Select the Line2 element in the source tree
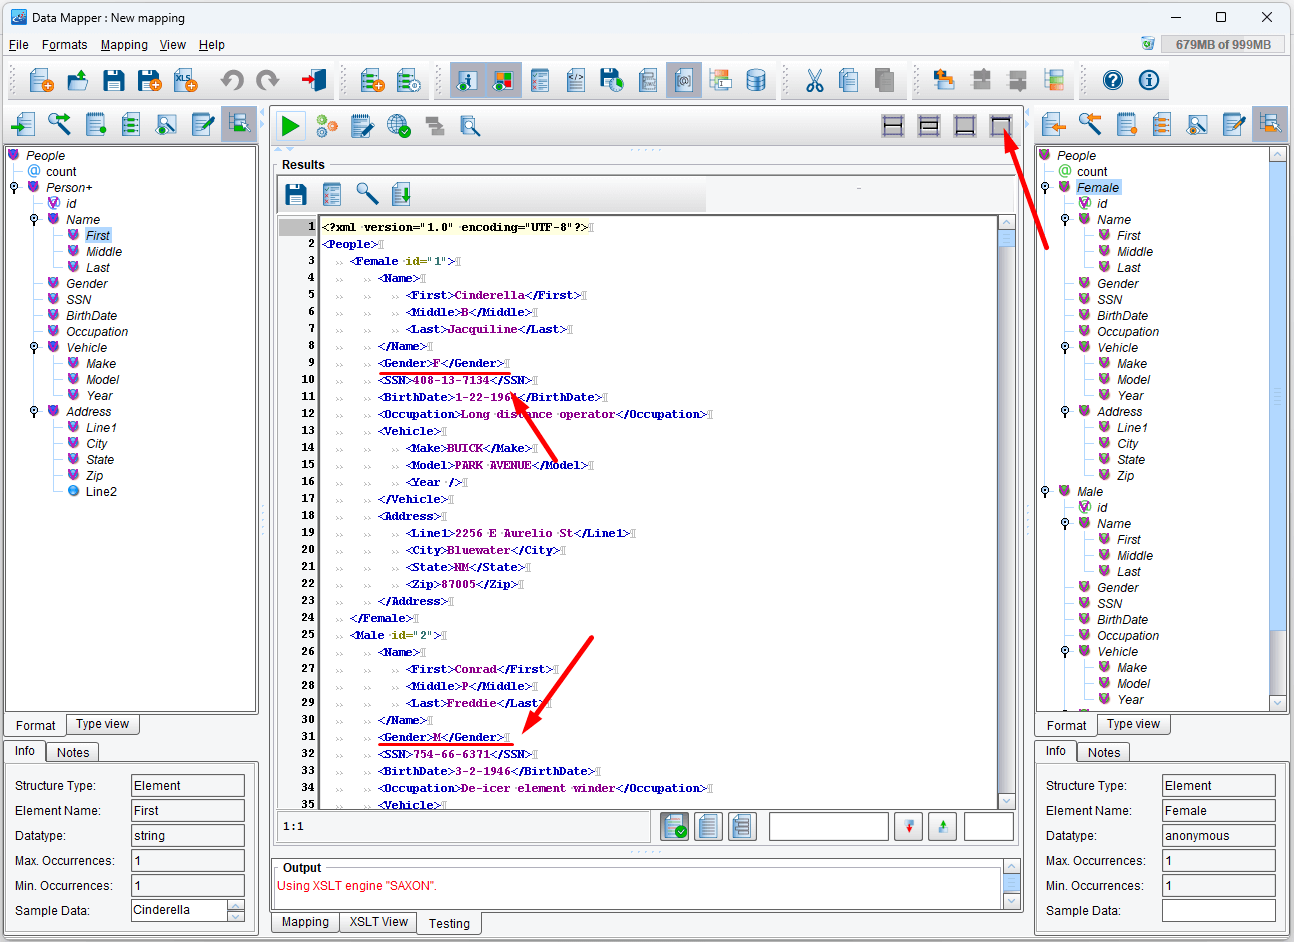Image resolution: width=1294 pixels, height=942 pixels. [x=101, y=492]
